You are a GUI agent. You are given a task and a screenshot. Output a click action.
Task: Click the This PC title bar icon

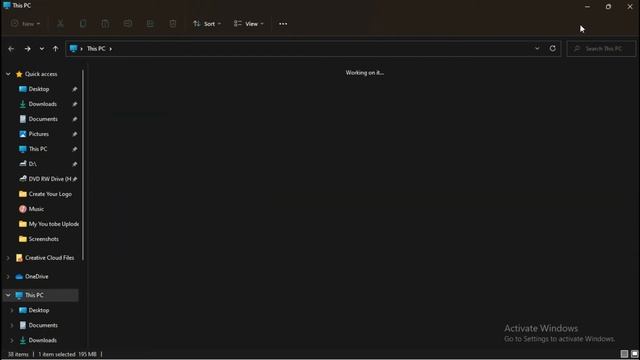pos(7,5)
